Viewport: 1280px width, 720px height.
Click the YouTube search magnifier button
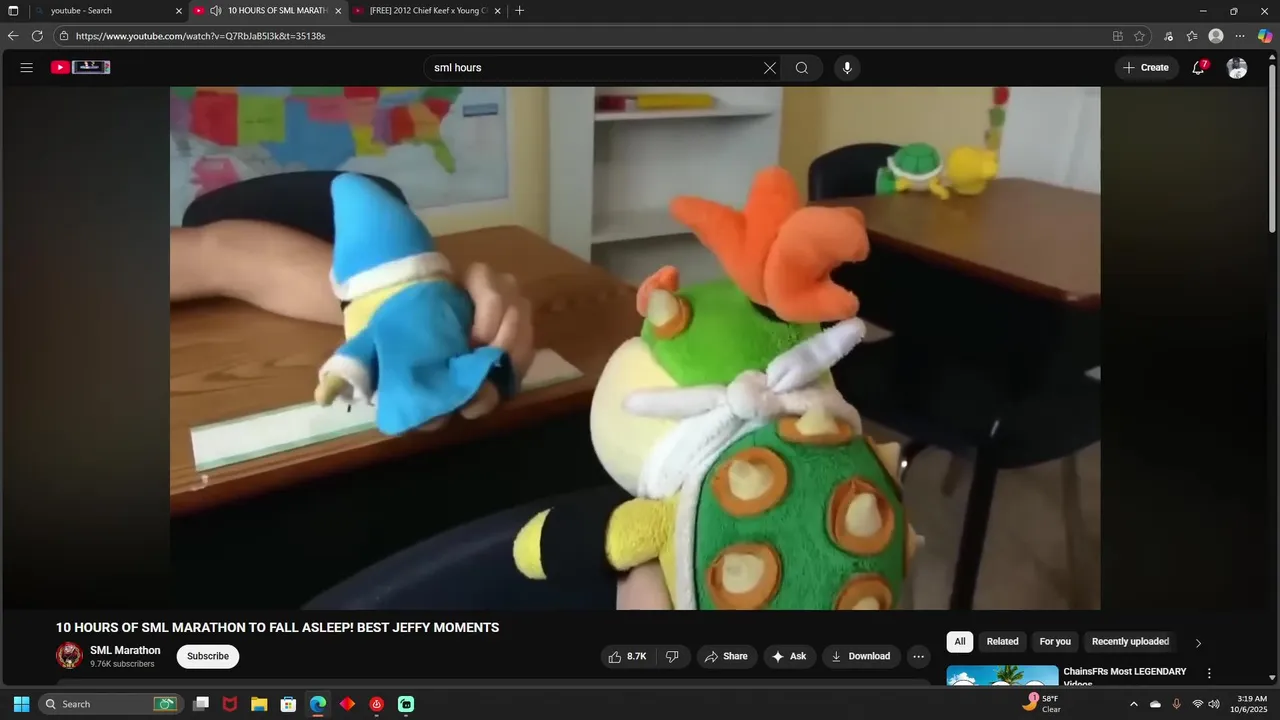(802, 68)
